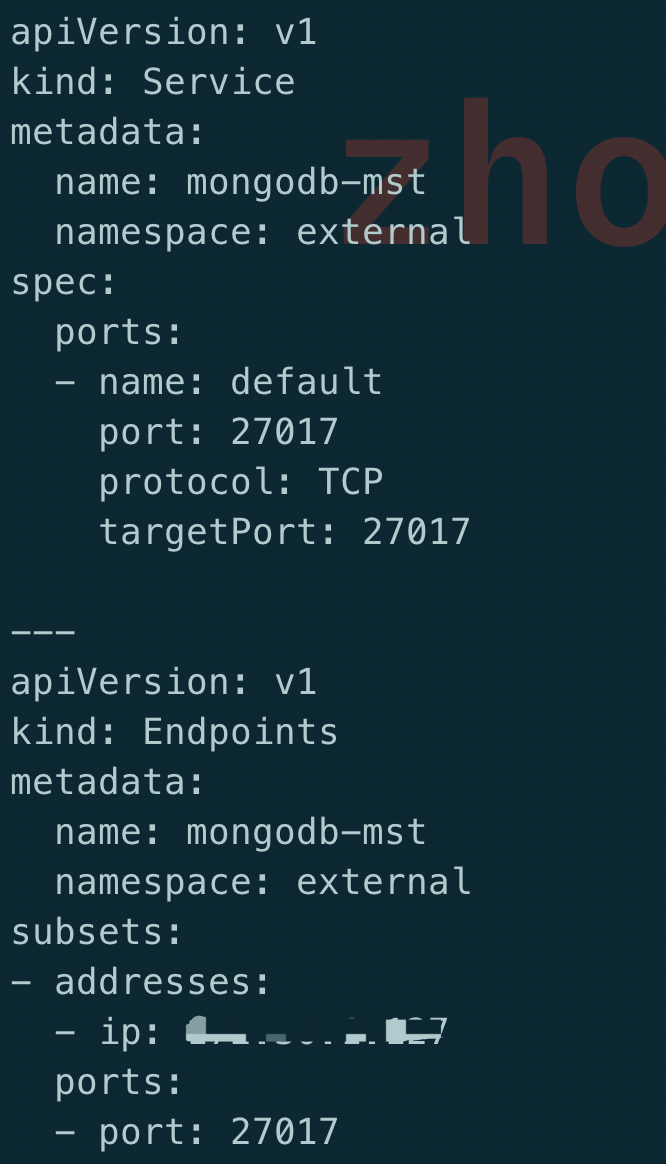The height and width of the screenshot is (1164, 666).
Task: Select the 'mongodb-mst' name under Service metadata
Action: point(307,182)
